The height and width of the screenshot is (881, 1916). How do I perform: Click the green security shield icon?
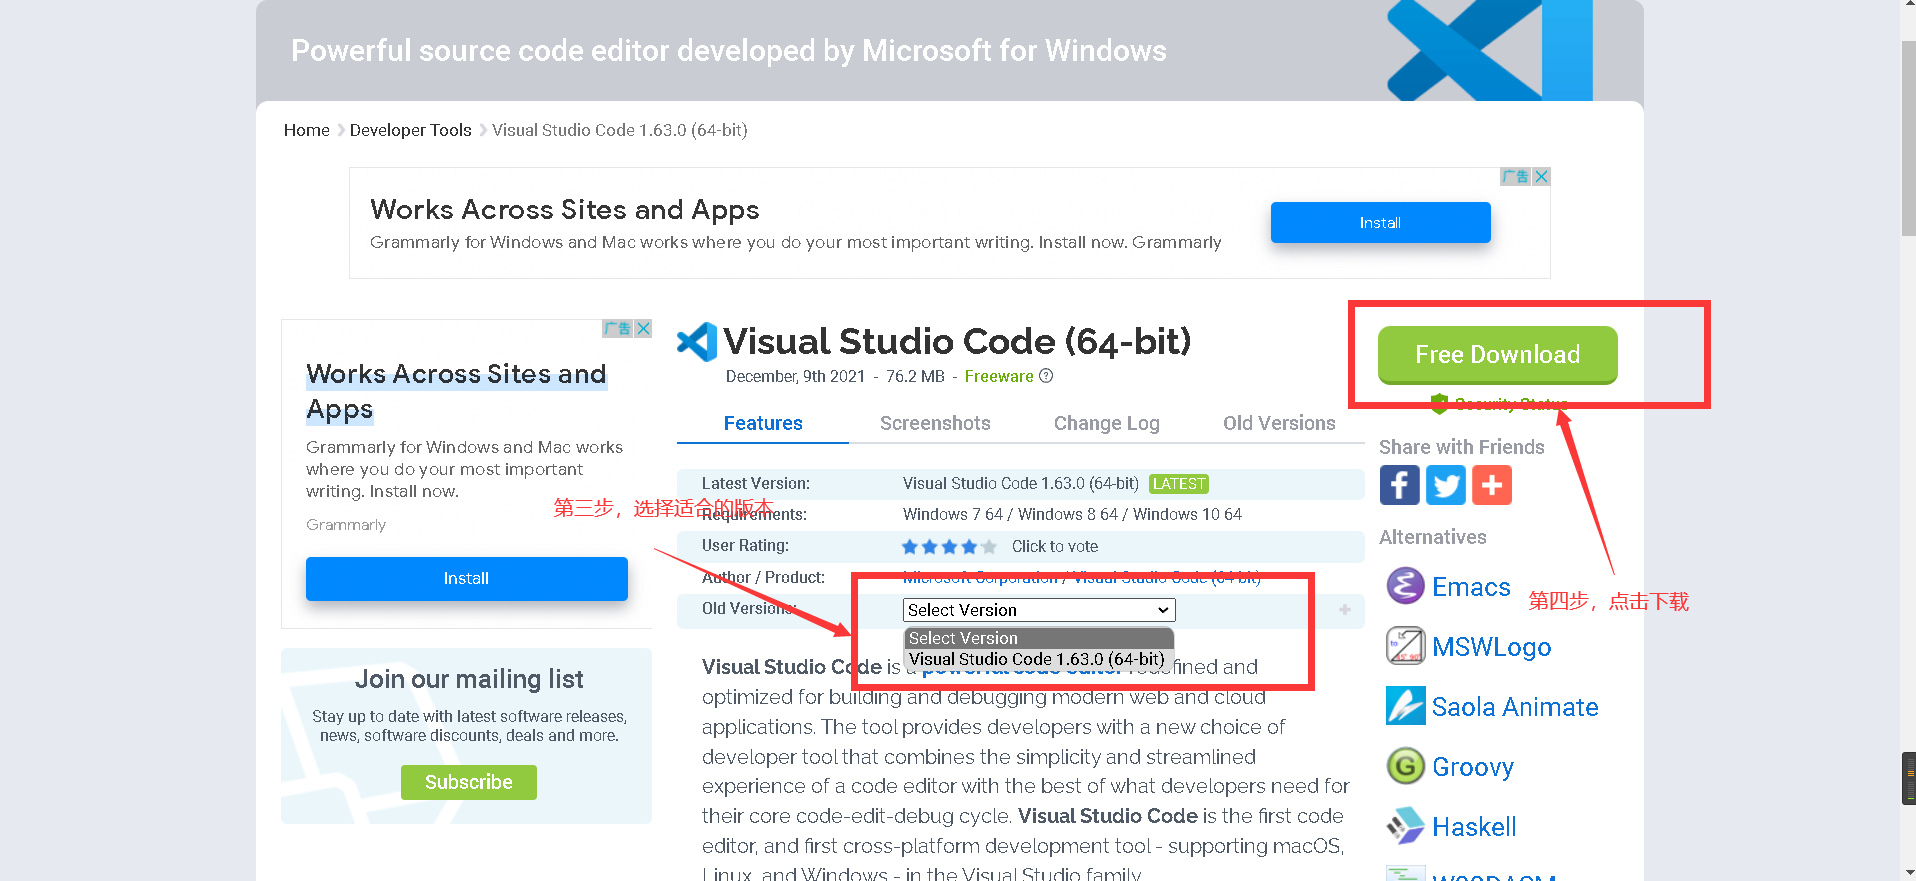coord(1439,404)
